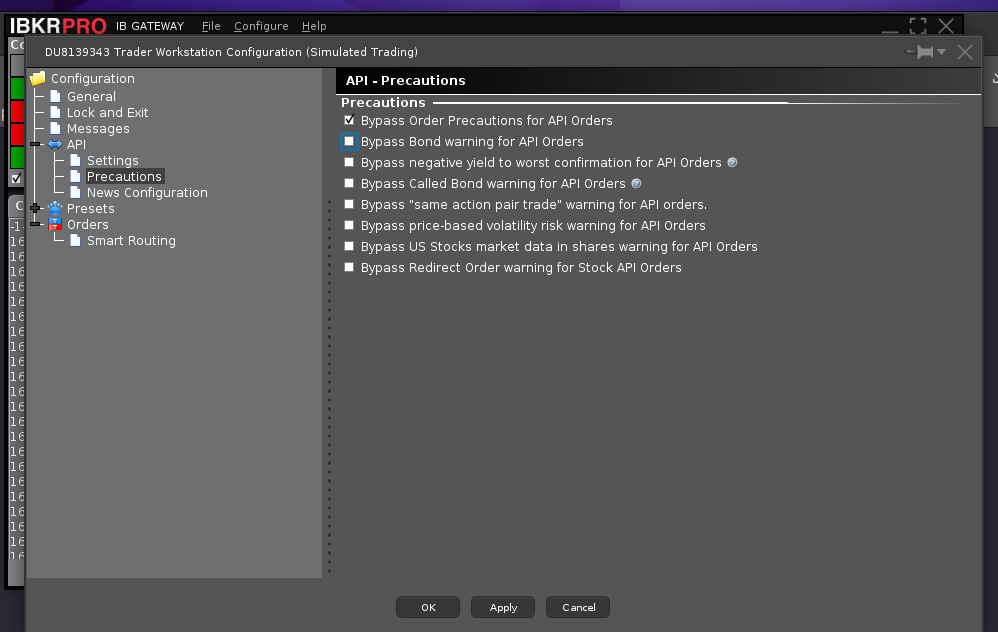Expand the Presets tree node
Viewport: 998px width, 632px height.
point(36,208)
